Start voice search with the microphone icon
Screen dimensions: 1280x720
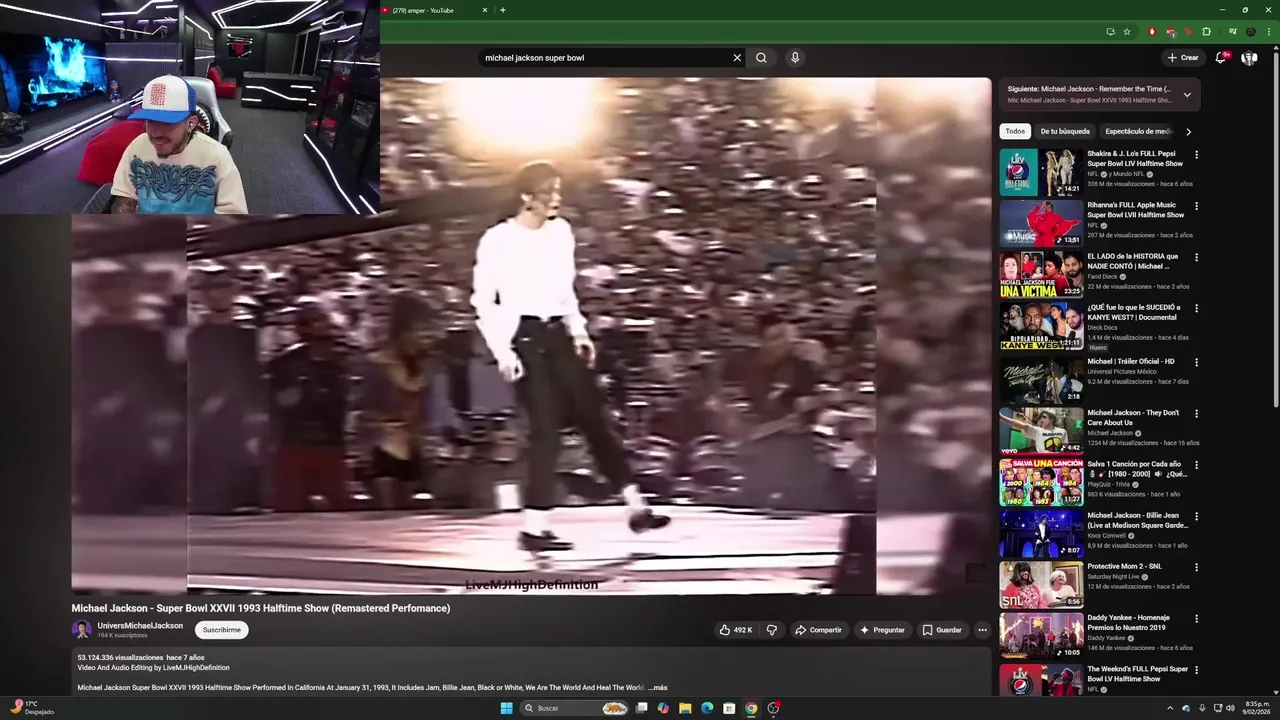pos(795,58)
